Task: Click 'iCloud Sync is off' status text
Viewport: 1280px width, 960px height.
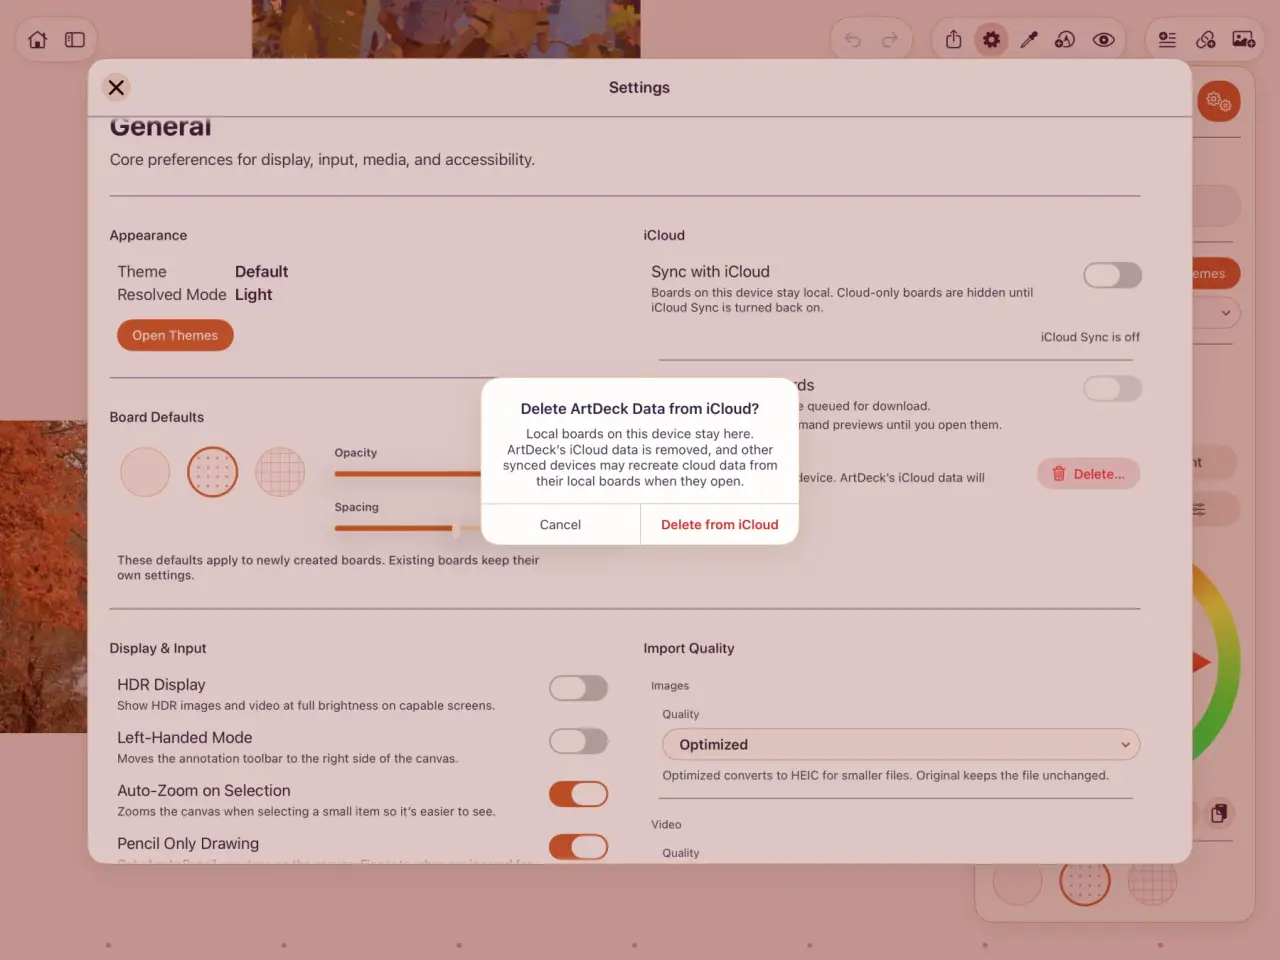Action: 1090,337
